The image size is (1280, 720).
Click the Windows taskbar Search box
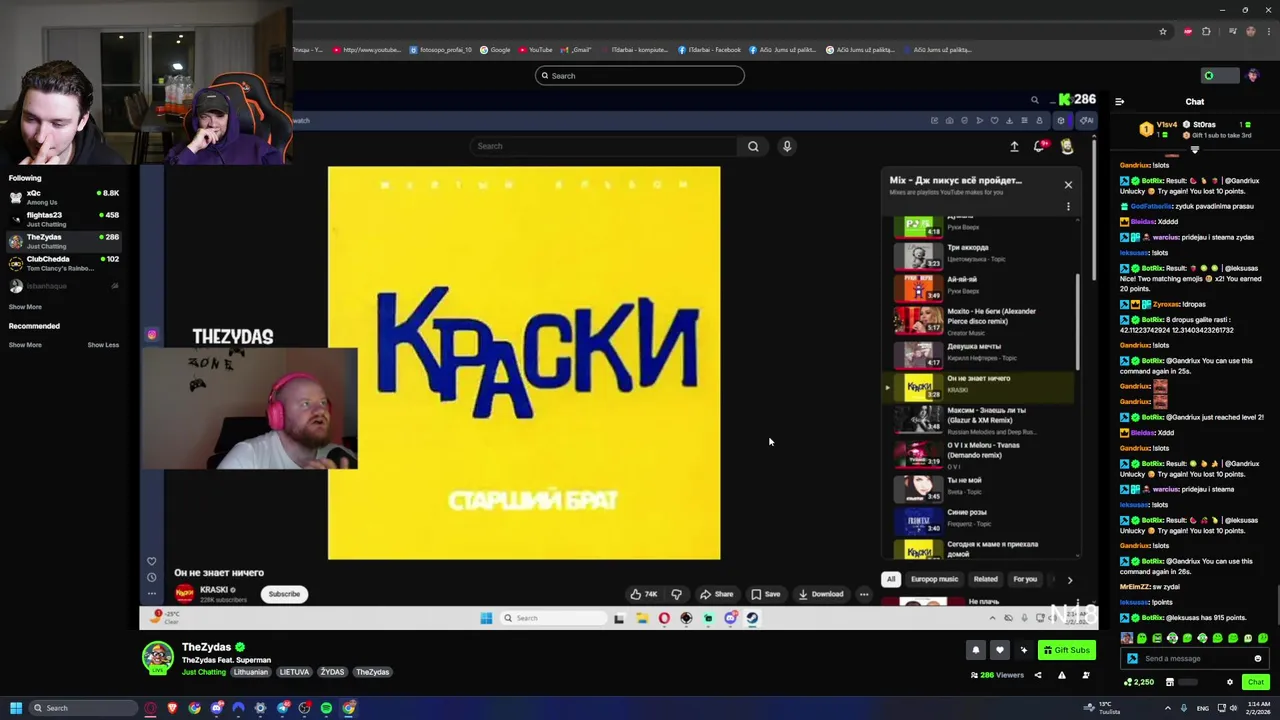click(84, 708)
